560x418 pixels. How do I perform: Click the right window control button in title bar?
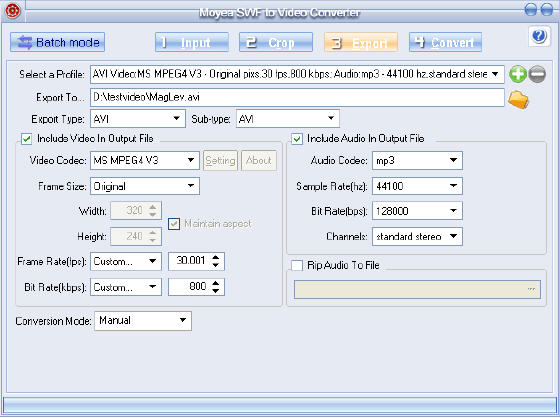(x=547, y=9)
